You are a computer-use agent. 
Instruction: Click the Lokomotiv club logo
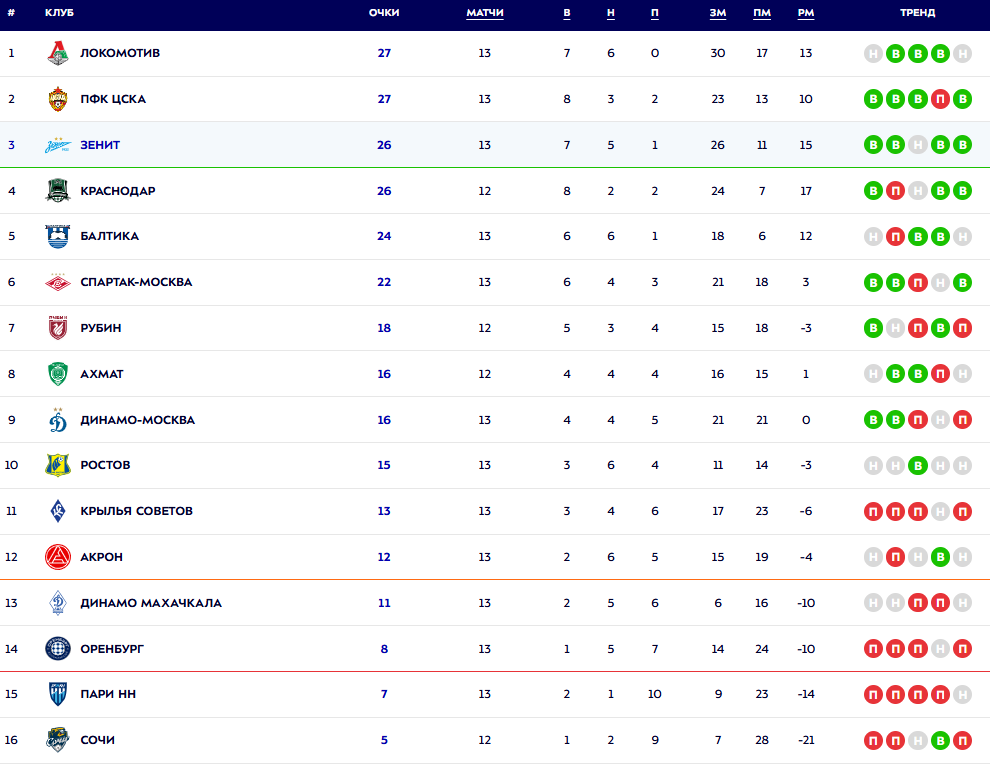tap(58, 53)
